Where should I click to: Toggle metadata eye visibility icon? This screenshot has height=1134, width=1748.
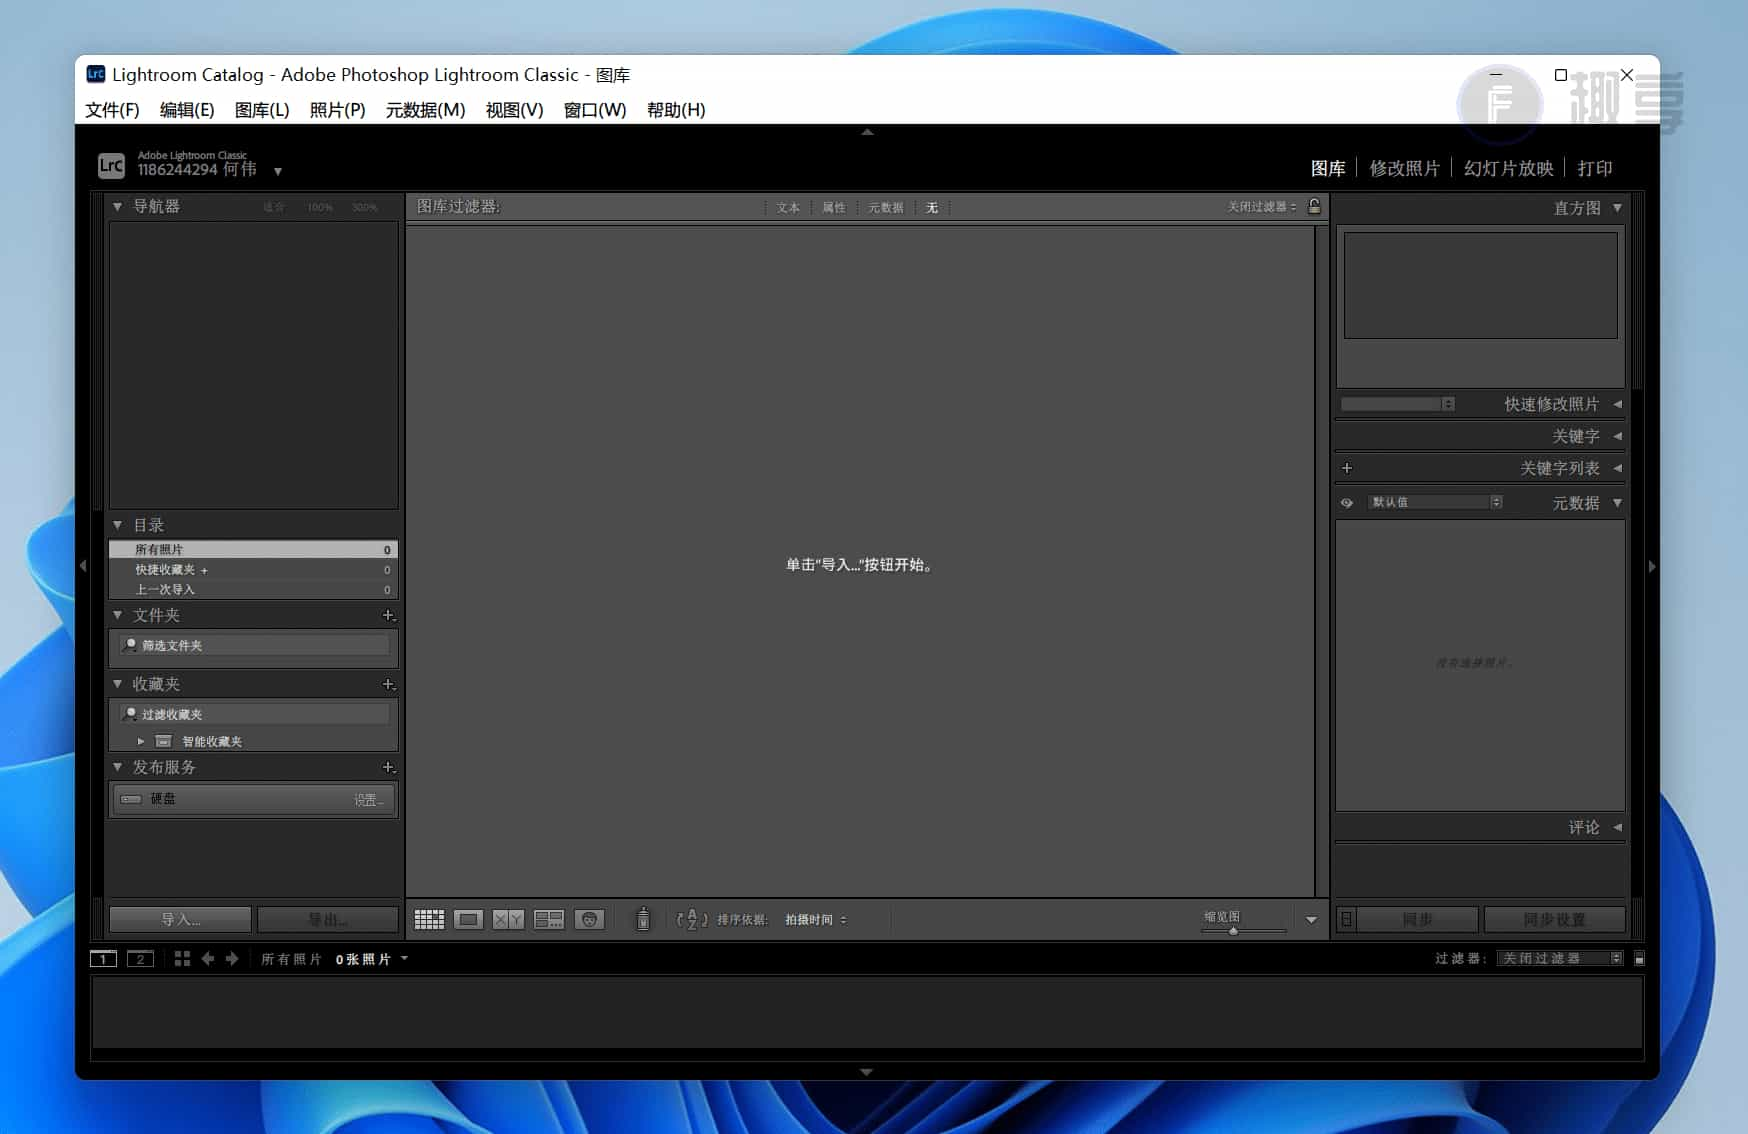click(1347, 503)
